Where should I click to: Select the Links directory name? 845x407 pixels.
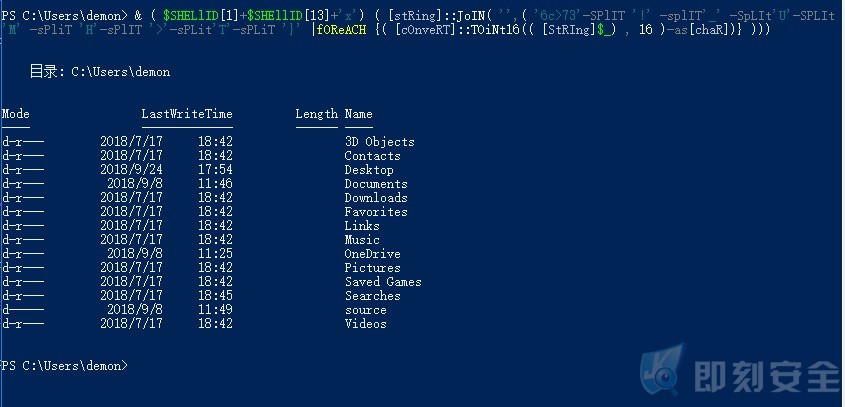[x=362, y=226]
